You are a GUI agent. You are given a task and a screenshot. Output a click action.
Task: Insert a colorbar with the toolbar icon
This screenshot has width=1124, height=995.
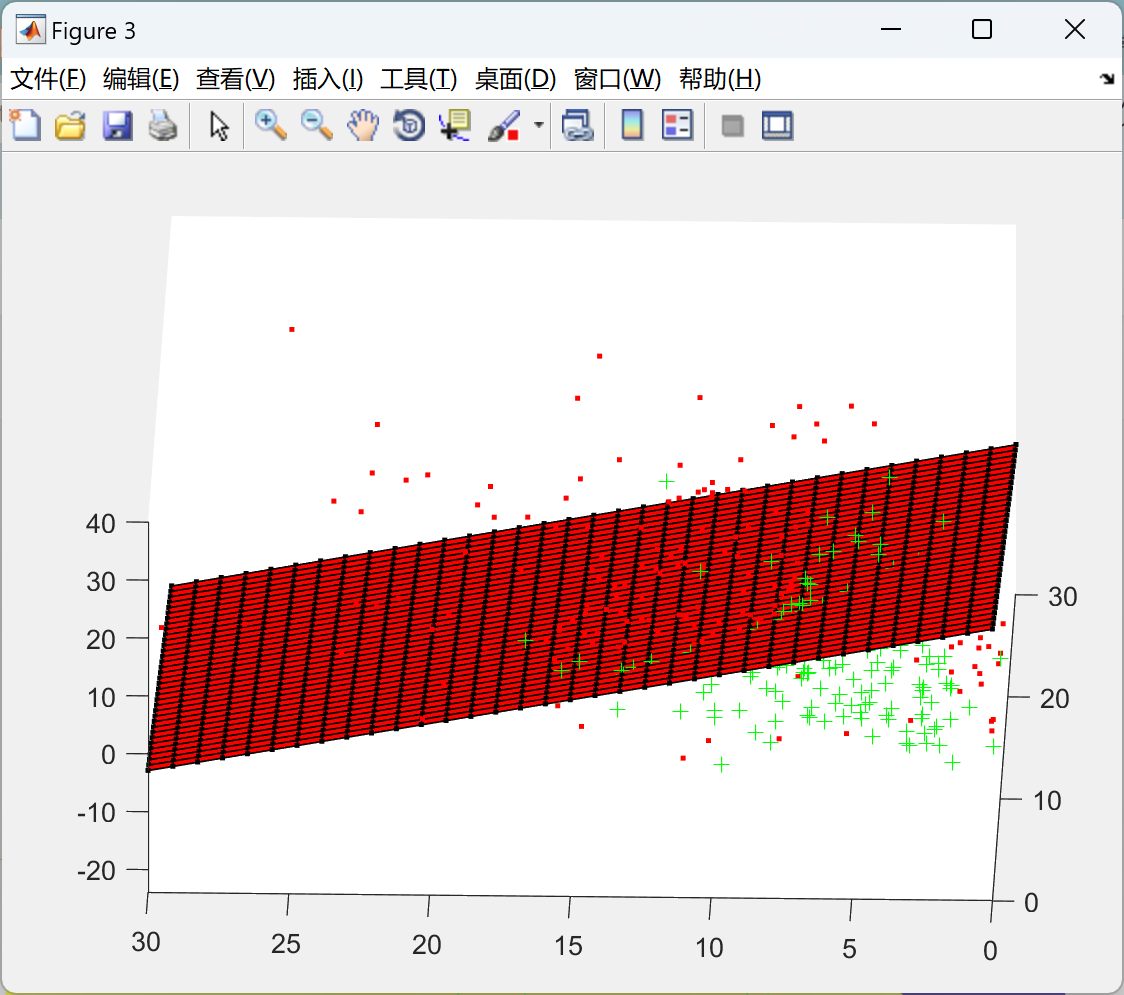(632, 125)
